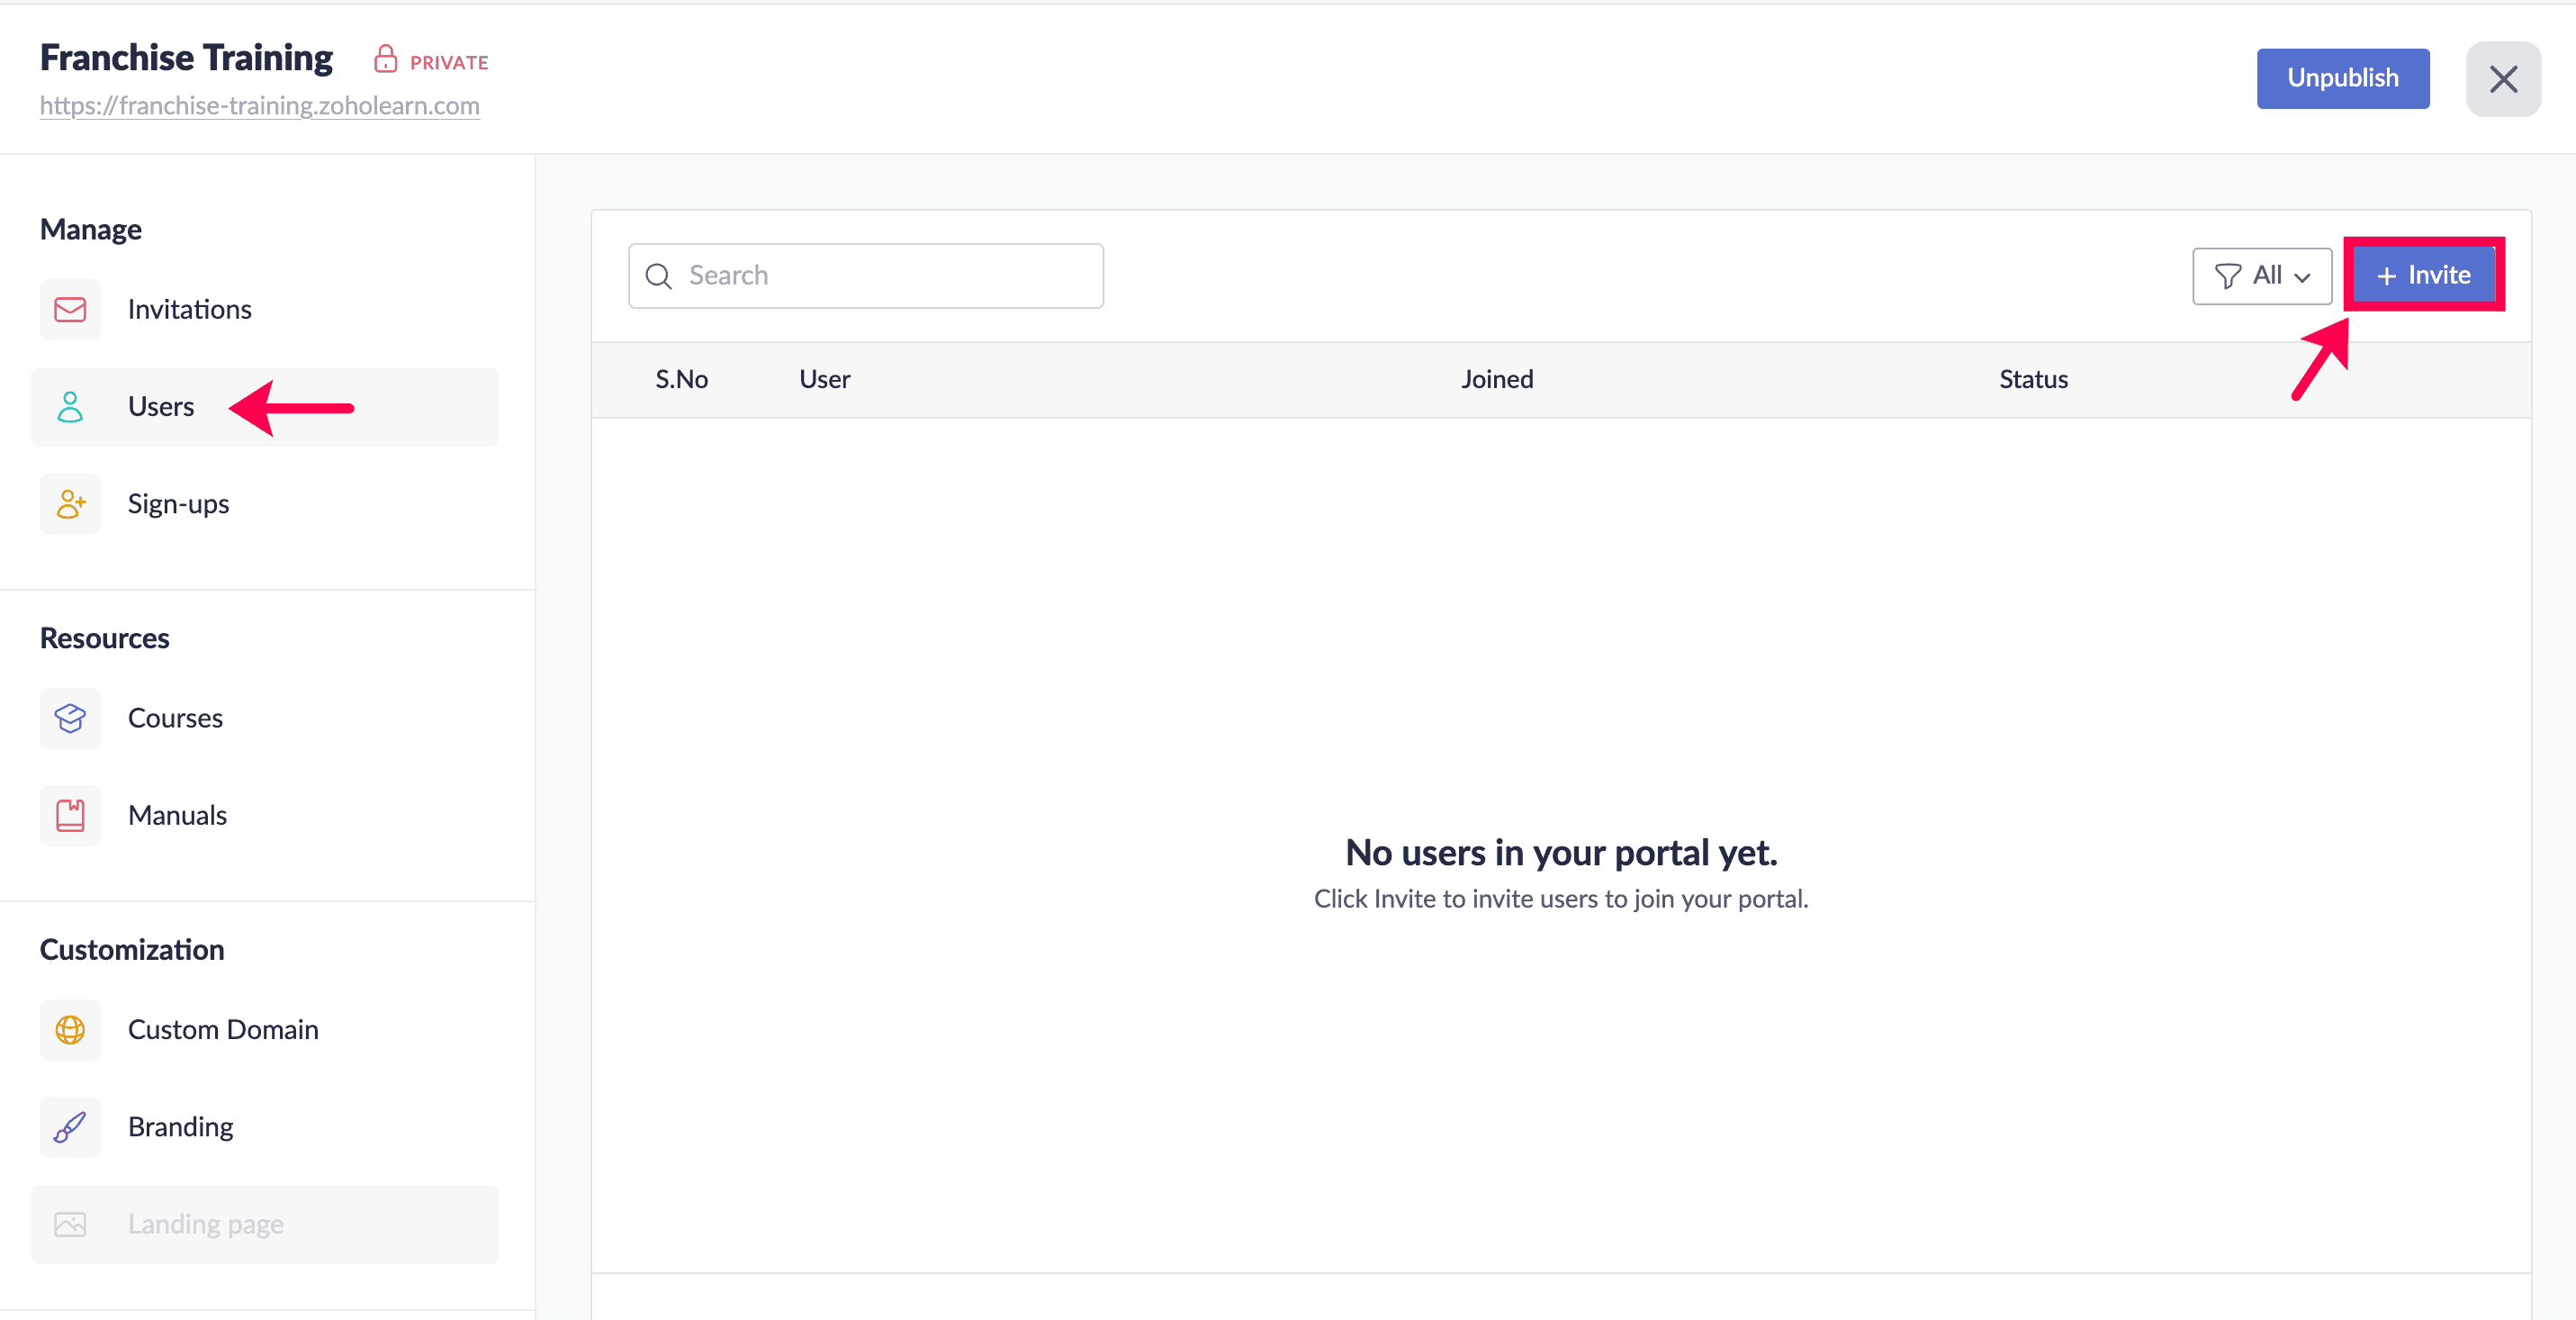Click the PRIVATE lock icon
Viewport: 2576px width, 1320px height.
pyautogui.click(x=385, y=60)
